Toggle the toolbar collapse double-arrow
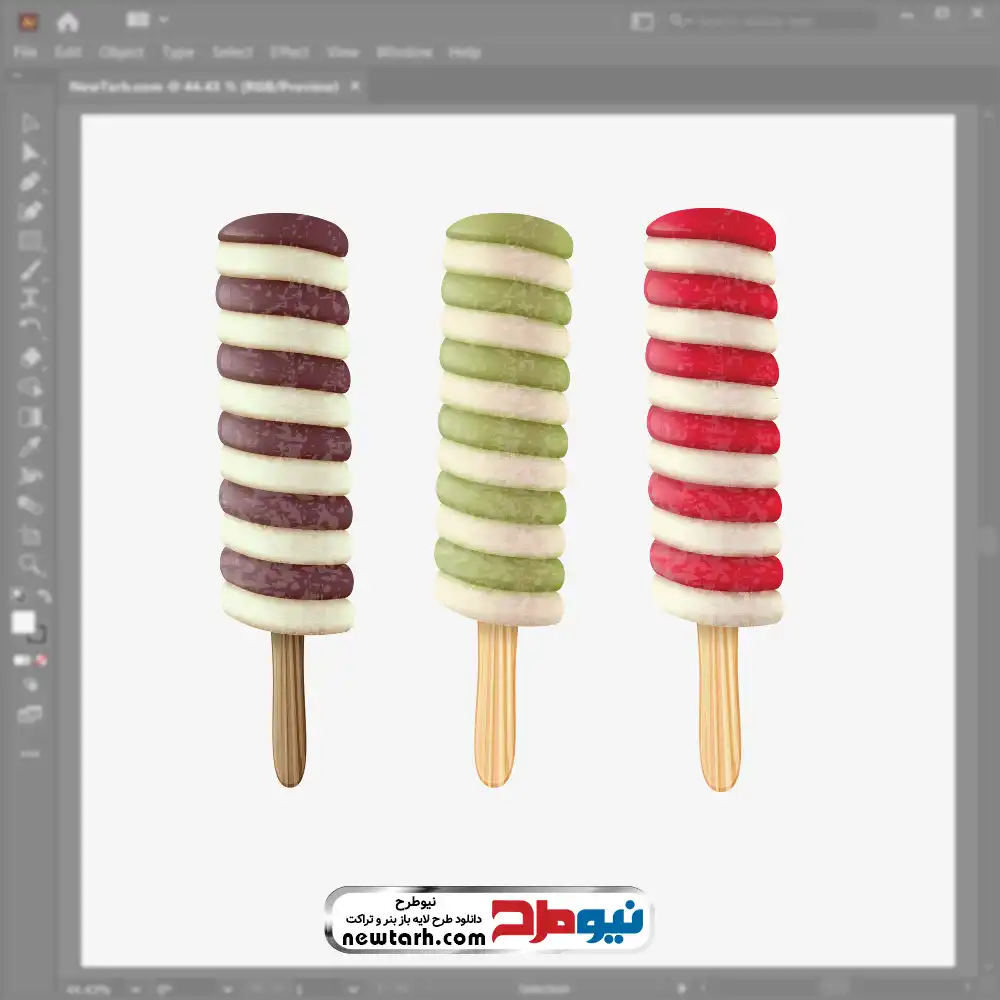Image resolution: width=1000 pixels, height=1000 pixels. [19, 76]
